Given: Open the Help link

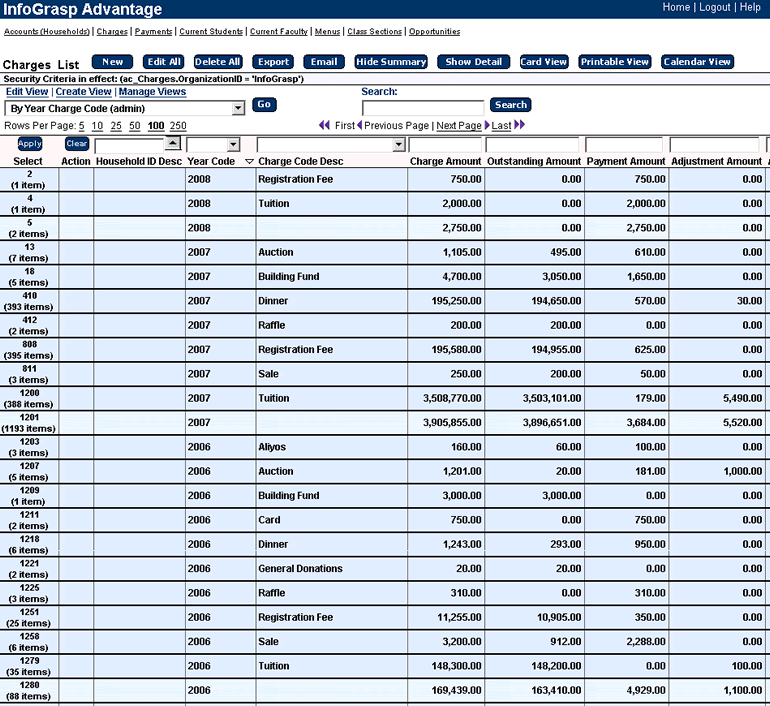Looking at the screenshot, I should [x=750, y=7].
